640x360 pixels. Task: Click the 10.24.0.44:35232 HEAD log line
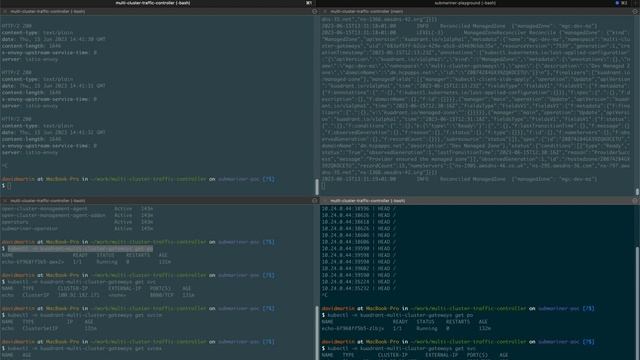358,289
